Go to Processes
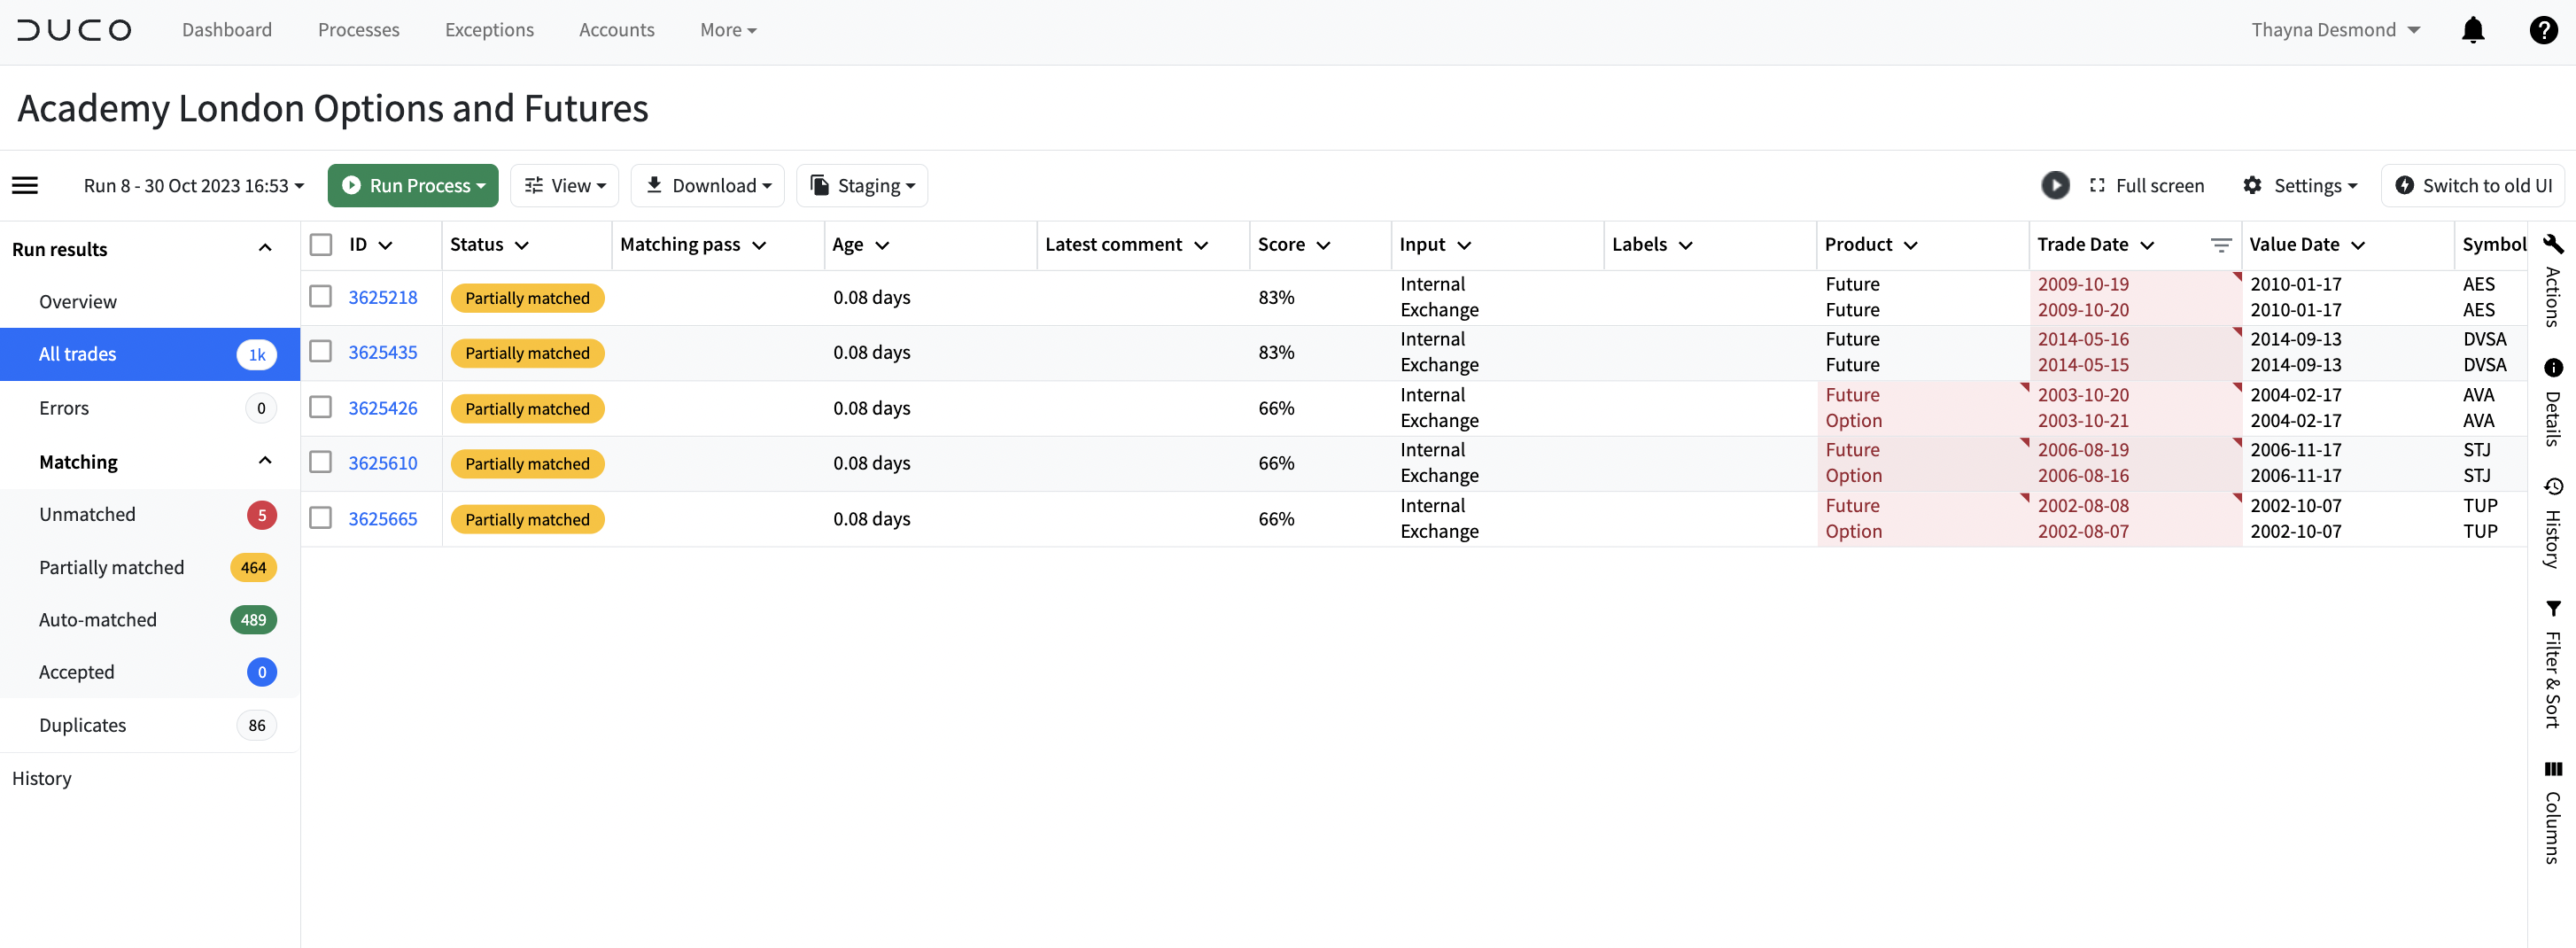The width and height of the screenshot is (2576, 948). tap(359, 30)
